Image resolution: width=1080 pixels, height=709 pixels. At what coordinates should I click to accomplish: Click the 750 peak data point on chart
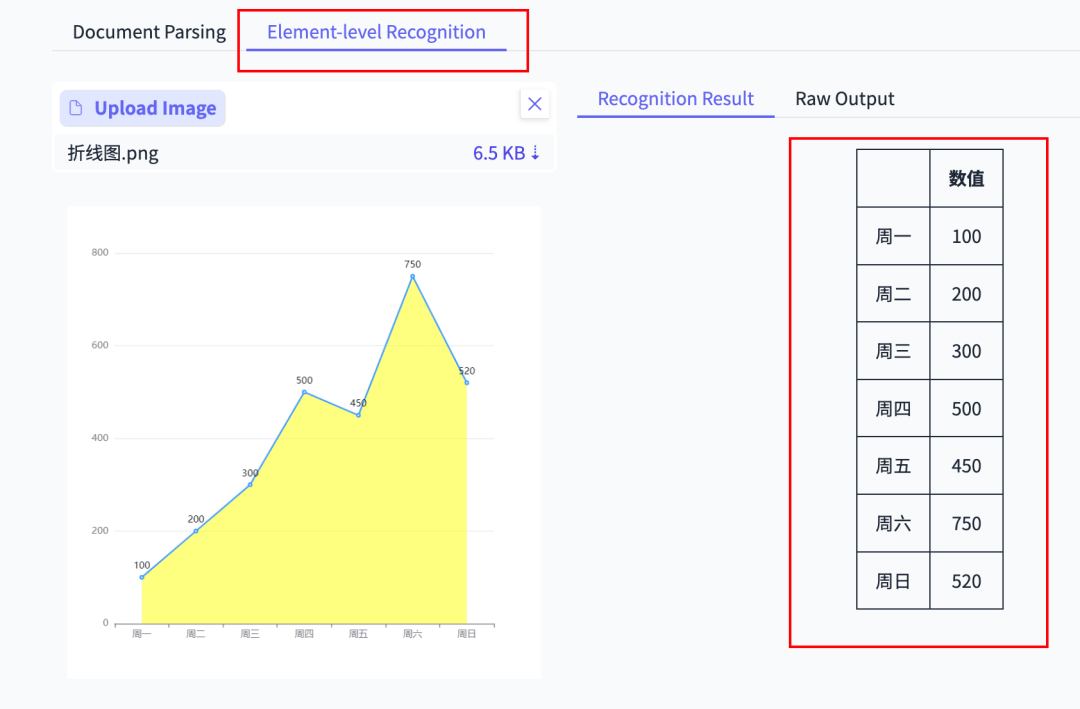coord(412,277)
